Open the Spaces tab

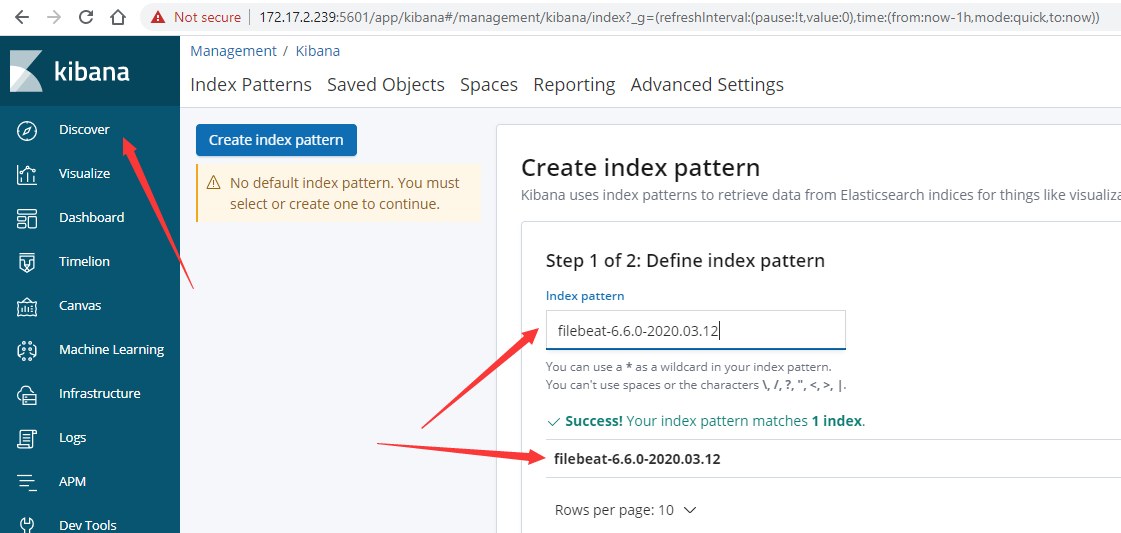[x=489, y=84]
